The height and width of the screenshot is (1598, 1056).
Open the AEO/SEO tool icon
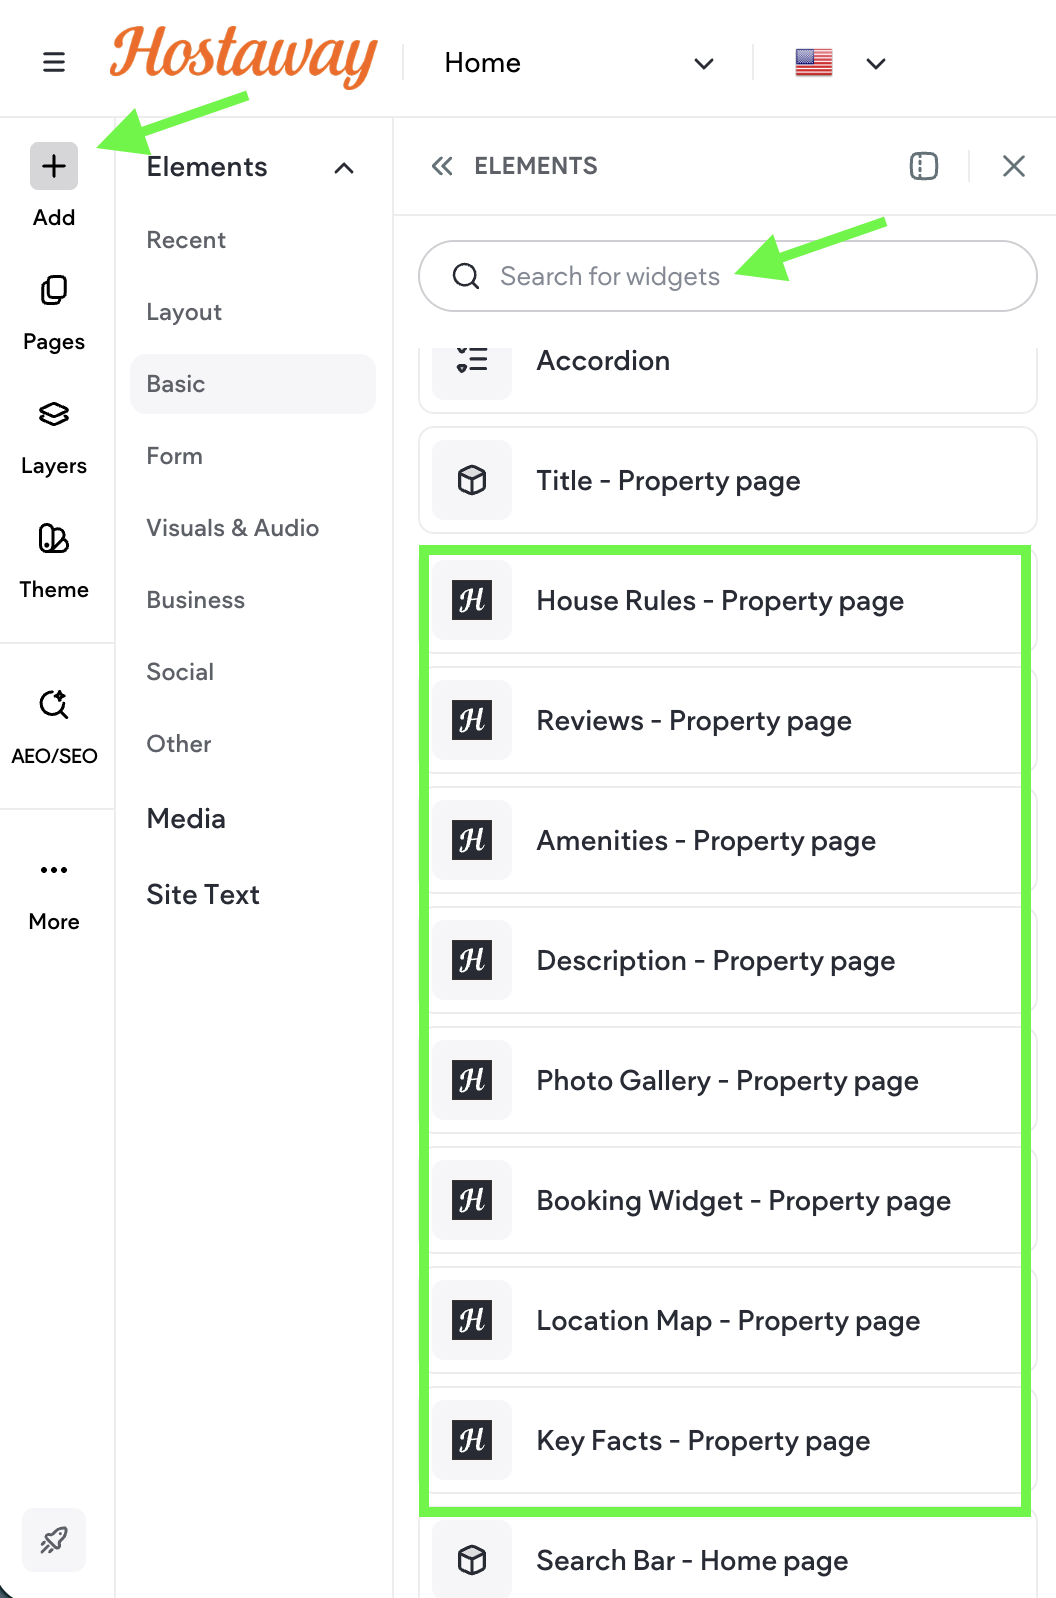pos(54,704)
